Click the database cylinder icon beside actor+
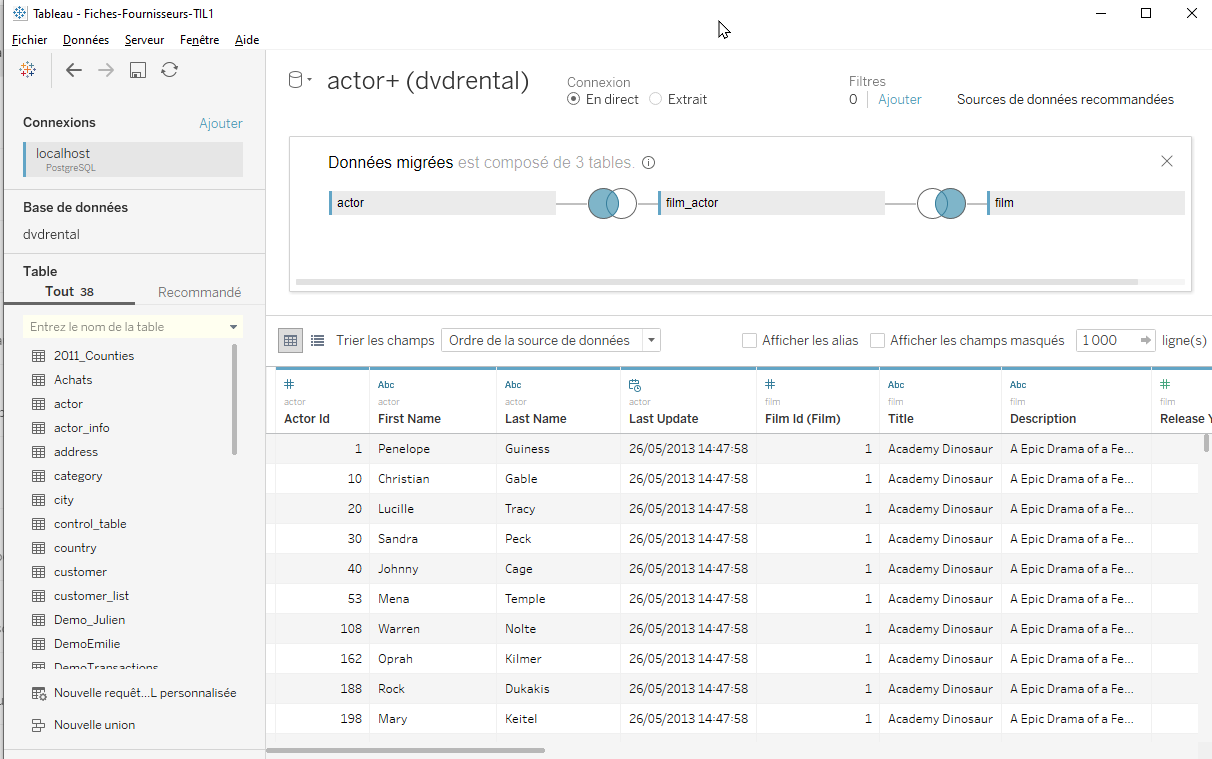Viewport: 1212px width, 759px height. [x=295, y=81]
